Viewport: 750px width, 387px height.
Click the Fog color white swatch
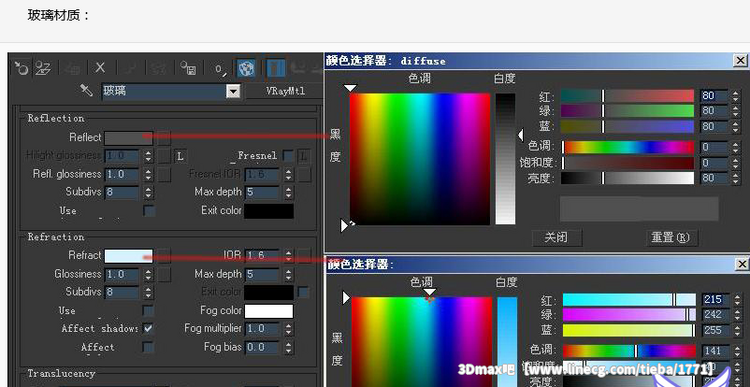269,311
